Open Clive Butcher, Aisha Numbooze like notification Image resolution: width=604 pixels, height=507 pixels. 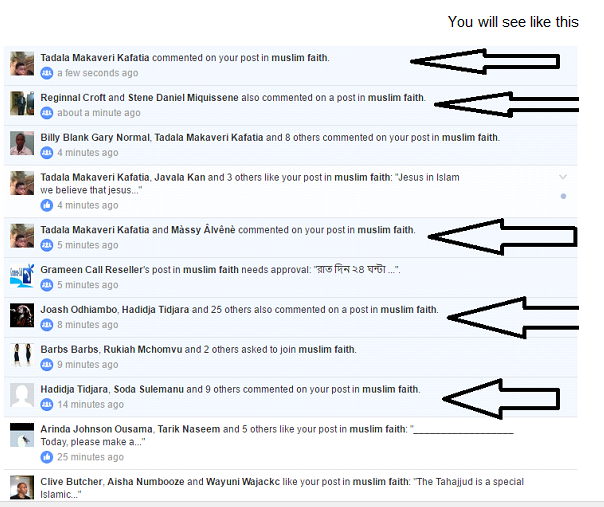pyautogui.click(x=290, y=486)
